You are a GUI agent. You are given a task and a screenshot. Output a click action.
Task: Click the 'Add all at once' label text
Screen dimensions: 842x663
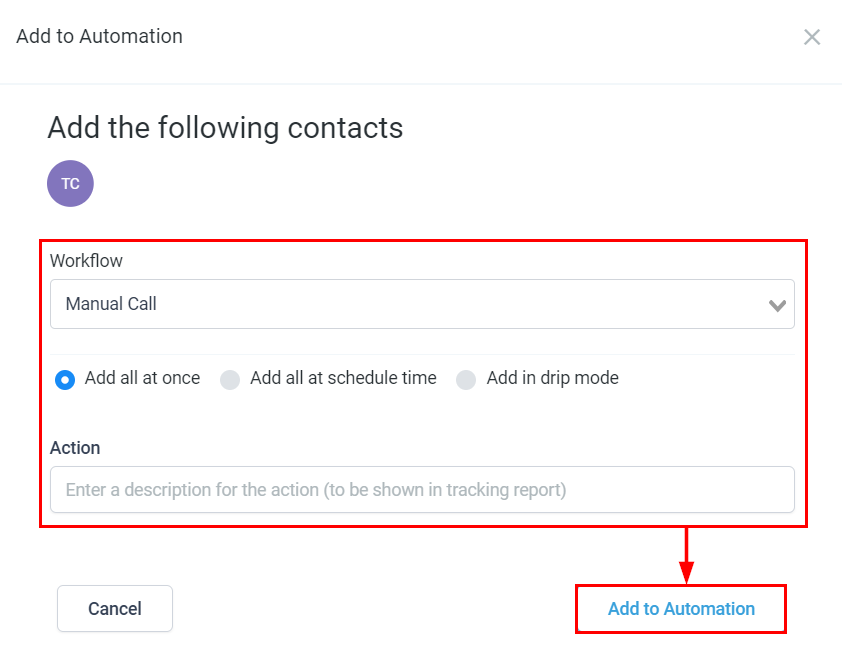pyautogui.click(x=142, y=378)
